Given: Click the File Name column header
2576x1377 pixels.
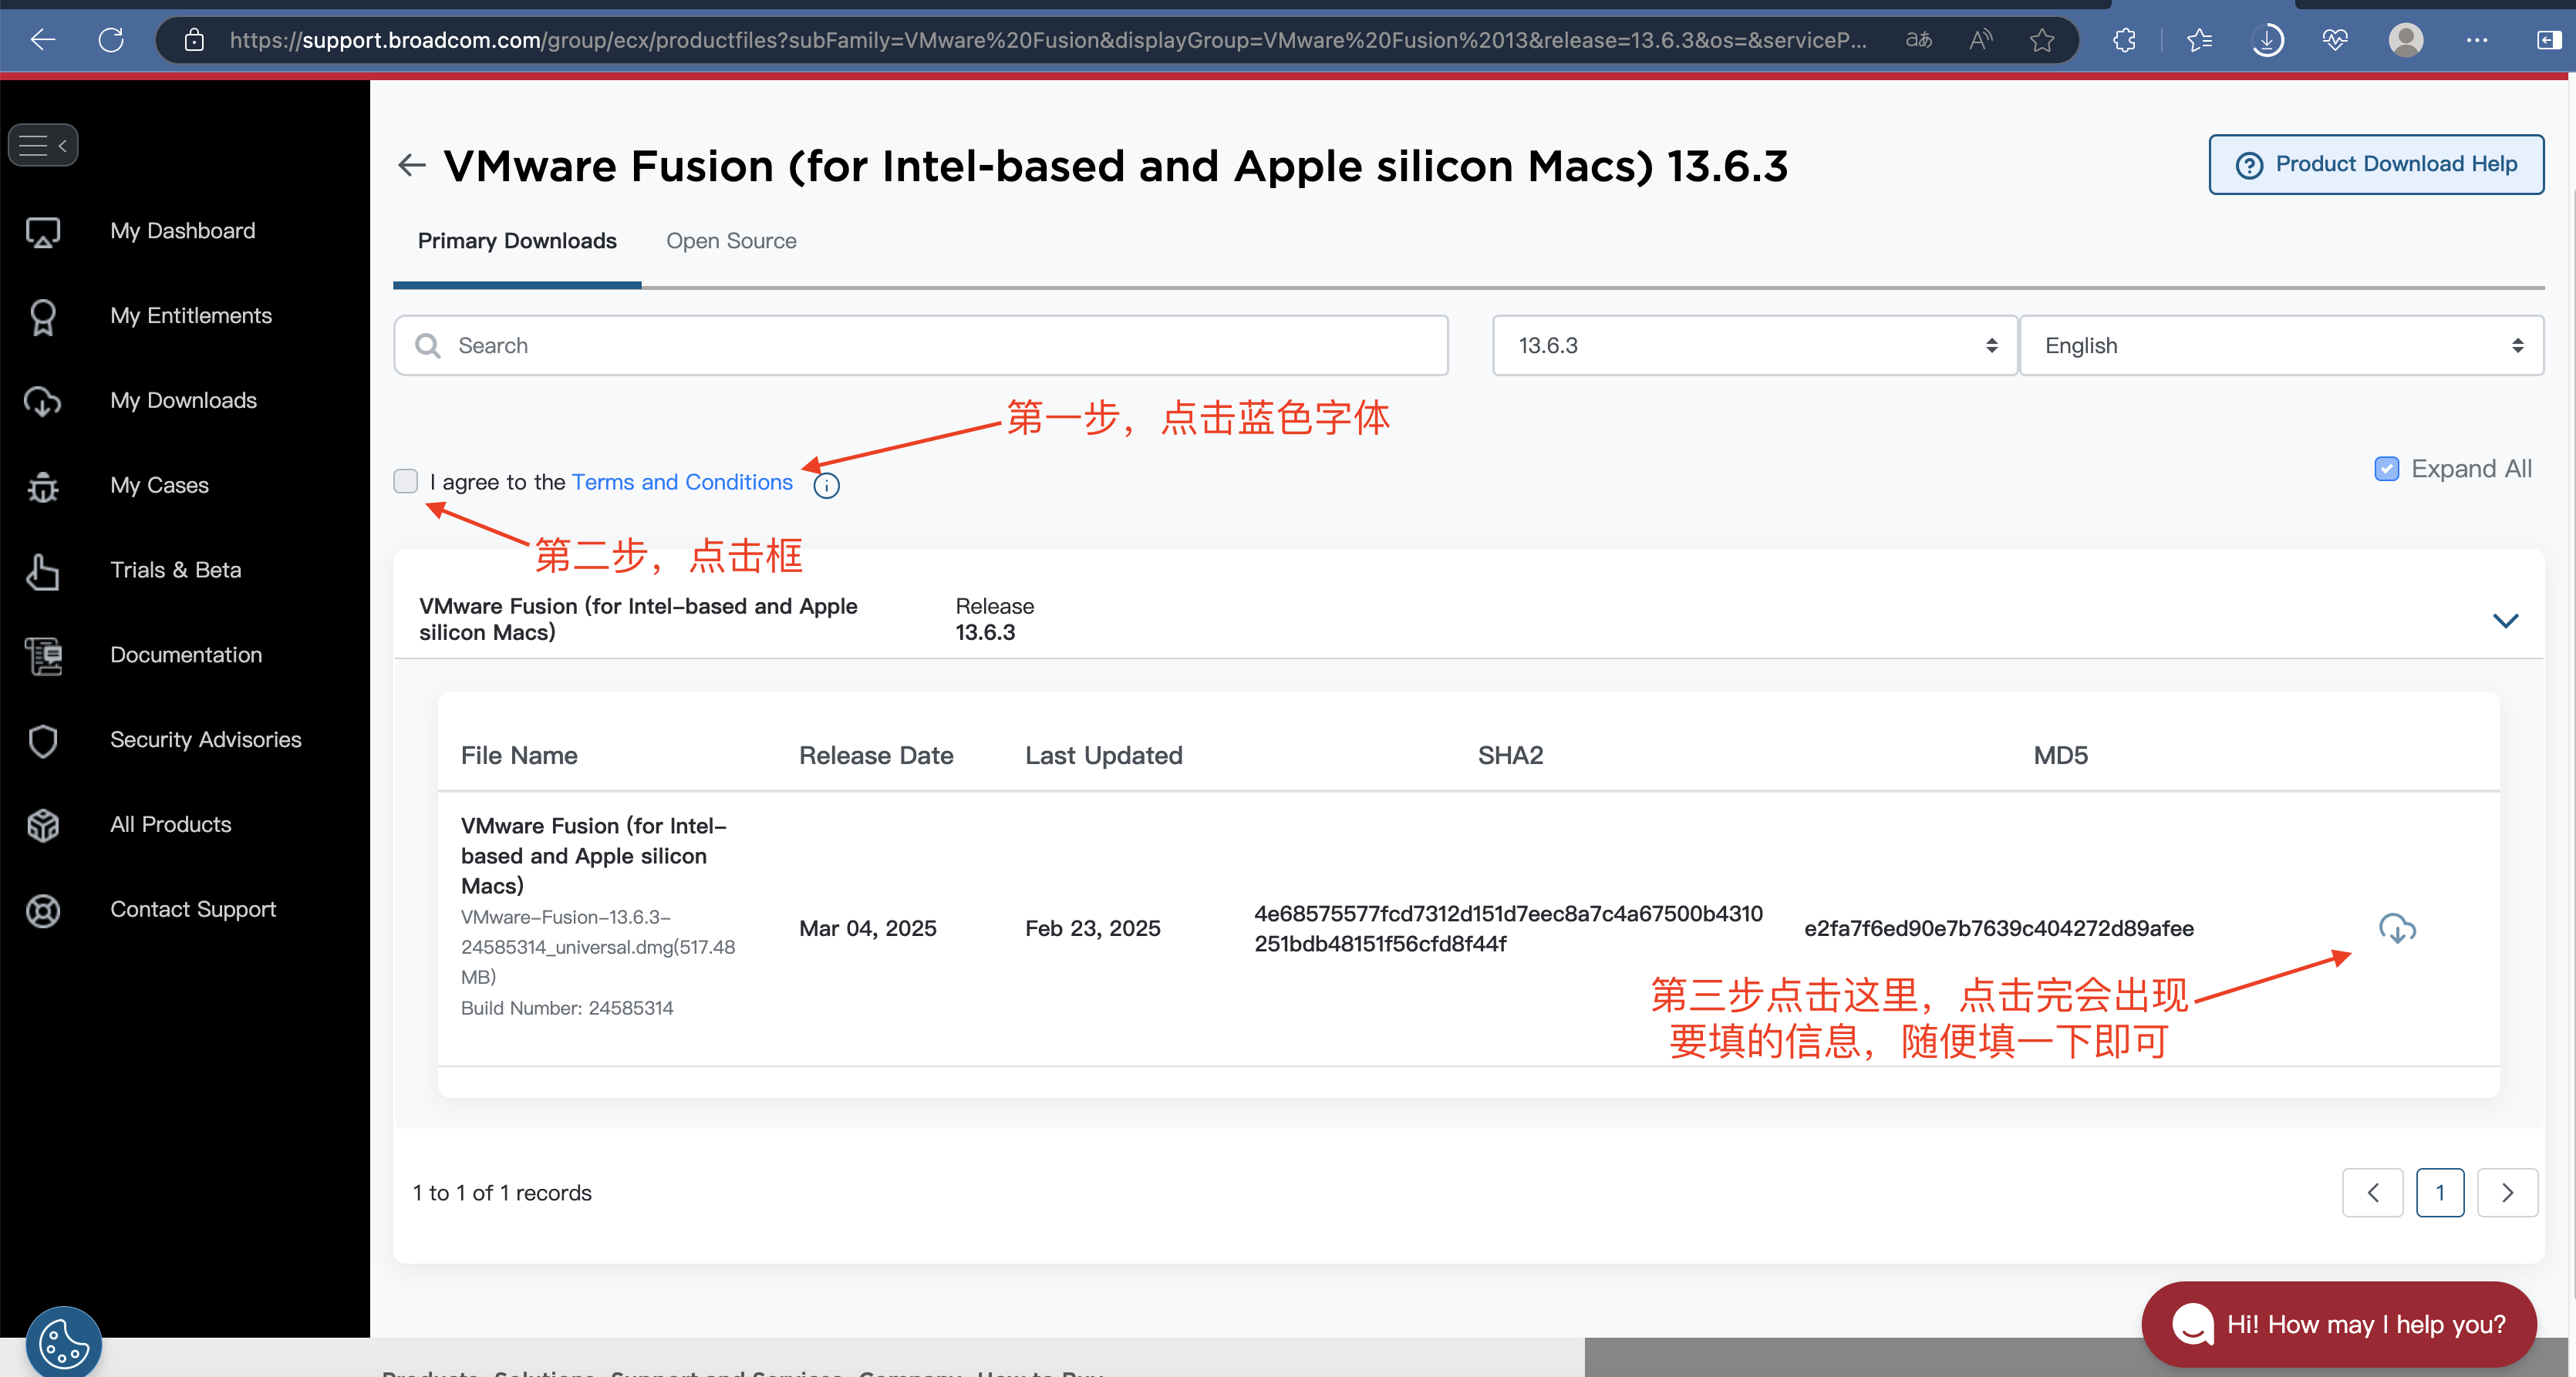Looking at the screenshot, I should pos(519,756).
